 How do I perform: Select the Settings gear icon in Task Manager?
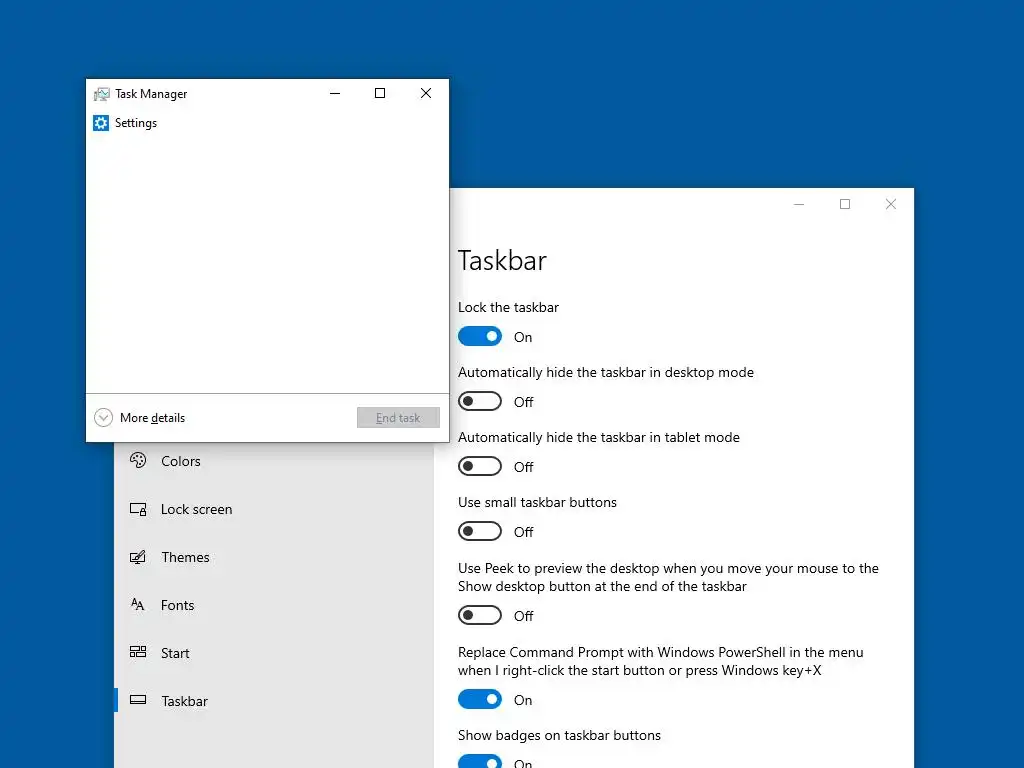point(101,123)
